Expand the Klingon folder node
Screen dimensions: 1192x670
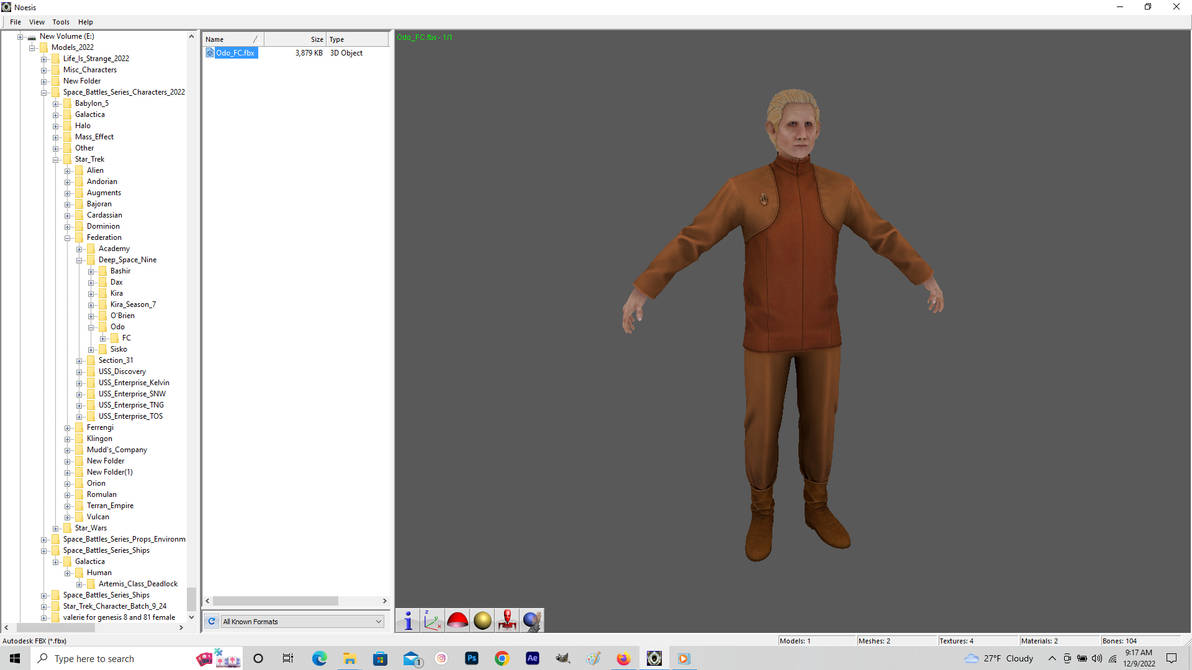pos(68,439)
